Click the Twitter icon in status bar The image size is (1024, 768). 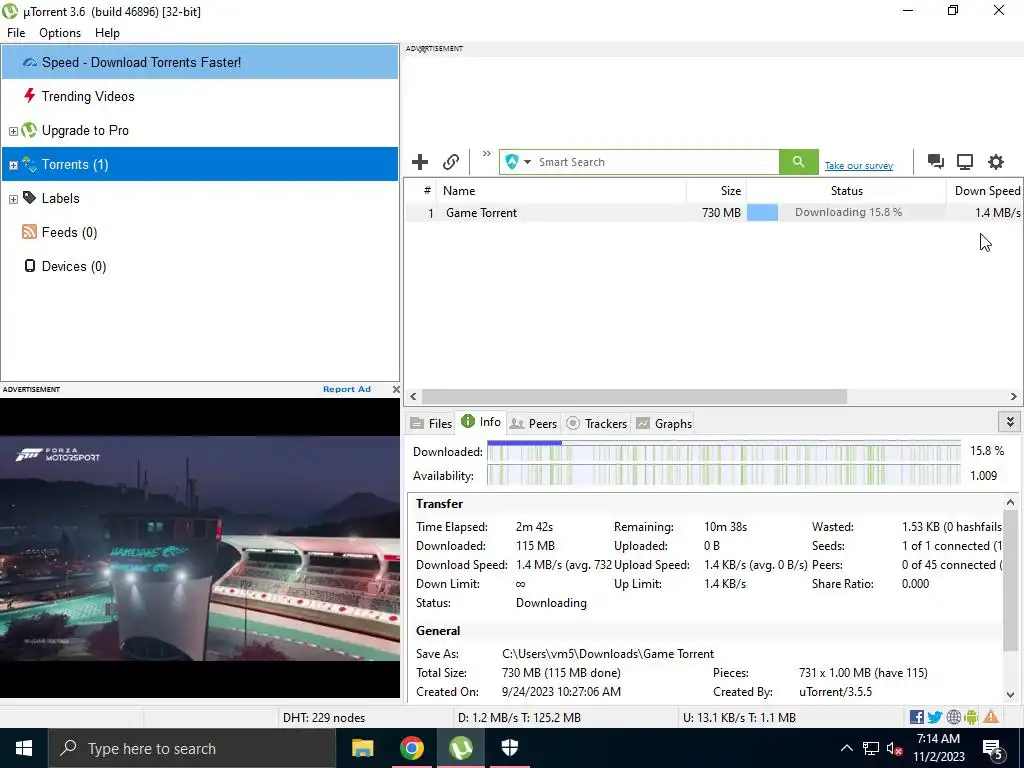(935, 717)
